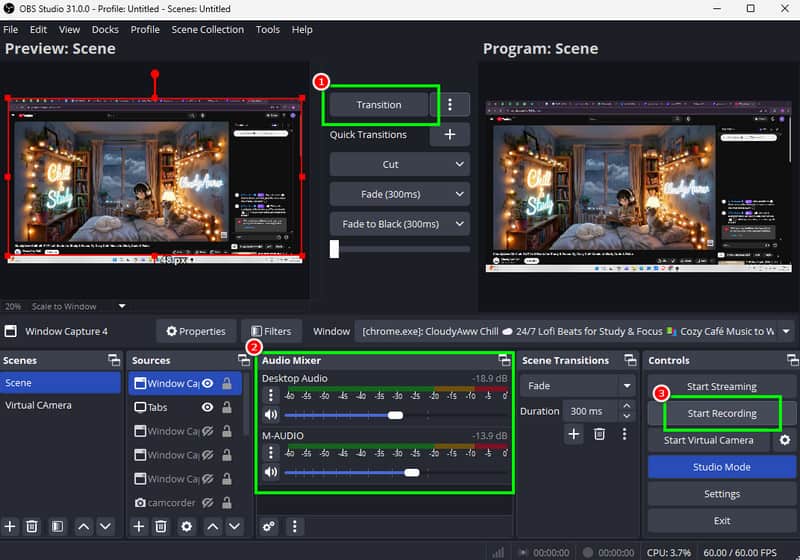
Task: Increase the transition duration
Action: click(x=627, y=405)
